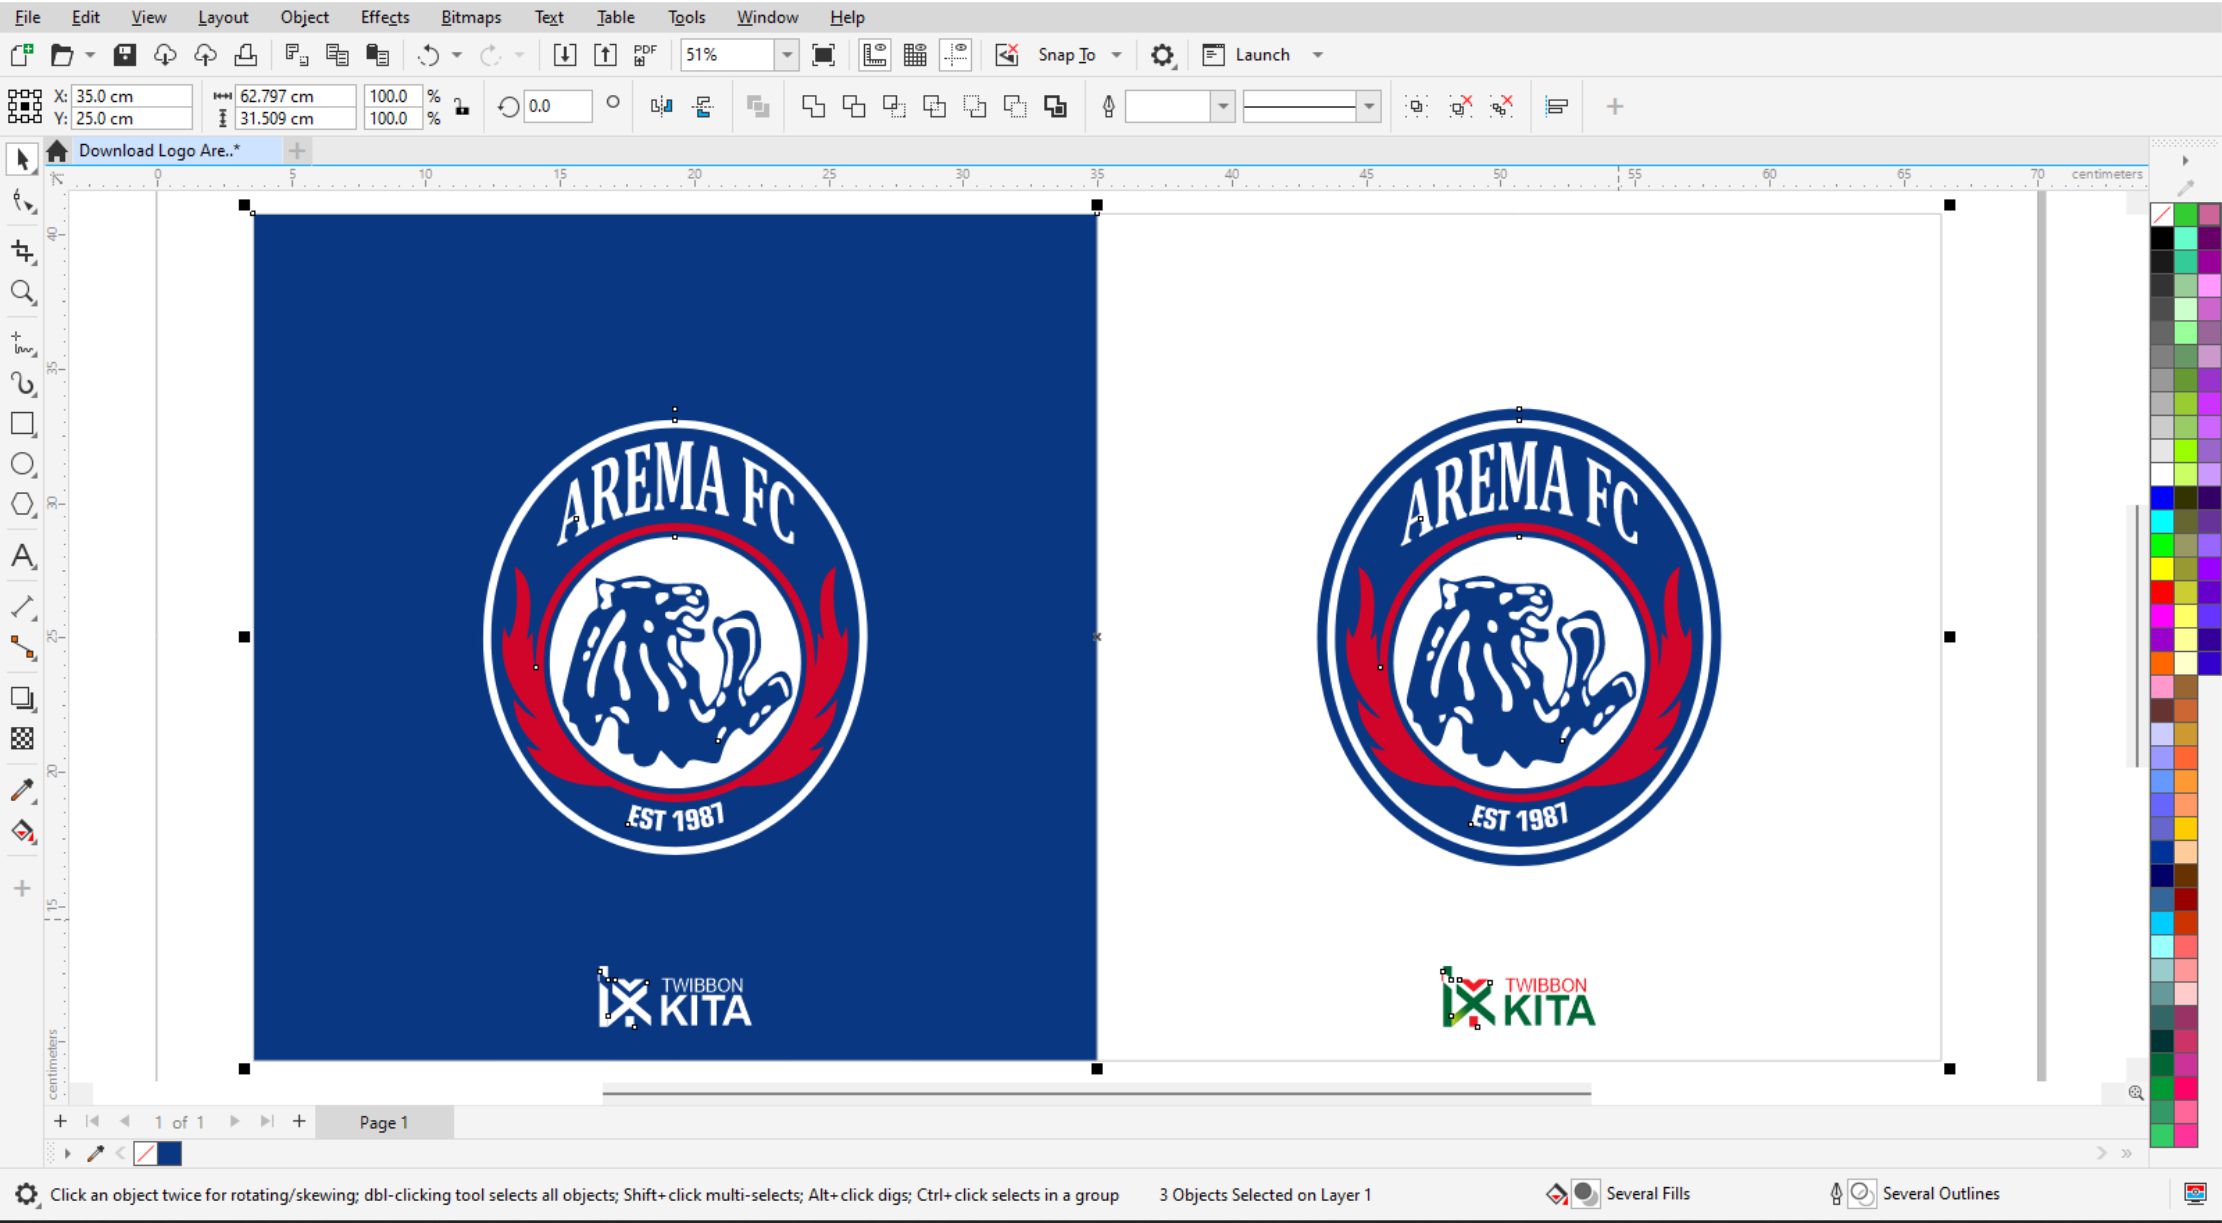Click the Several Fills indicator
2222x1223 pixels.
(x=1618, y=1194)
